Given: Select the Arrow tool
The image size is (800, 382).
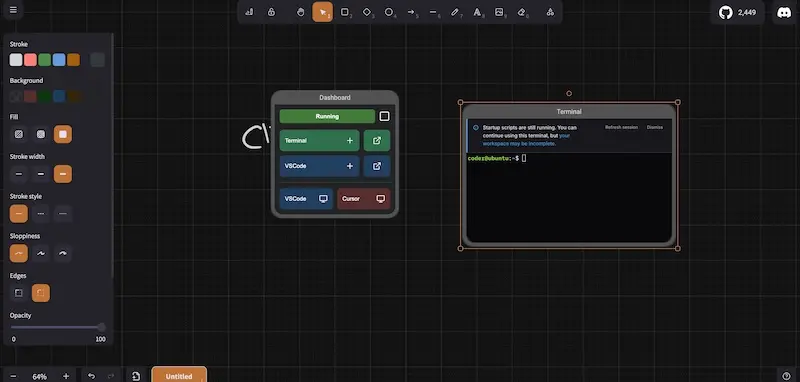Looking at the screenshot, I should 411,12.
